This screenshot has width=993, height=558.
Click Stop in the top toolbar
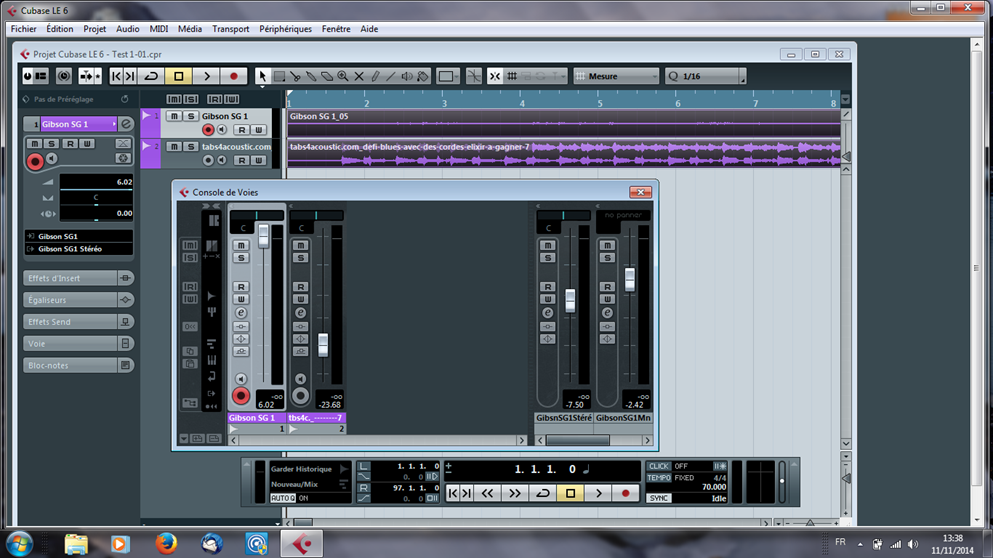tap(179, 76)
